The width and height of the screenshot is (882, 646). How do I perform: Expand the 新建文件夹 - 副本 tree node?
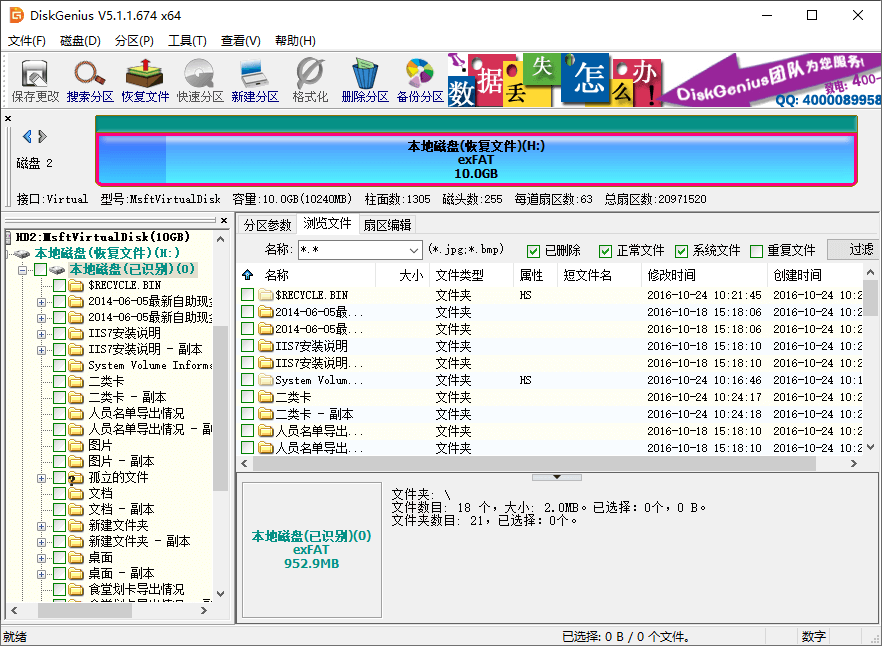pyautogui.click(x=41, y=542)
